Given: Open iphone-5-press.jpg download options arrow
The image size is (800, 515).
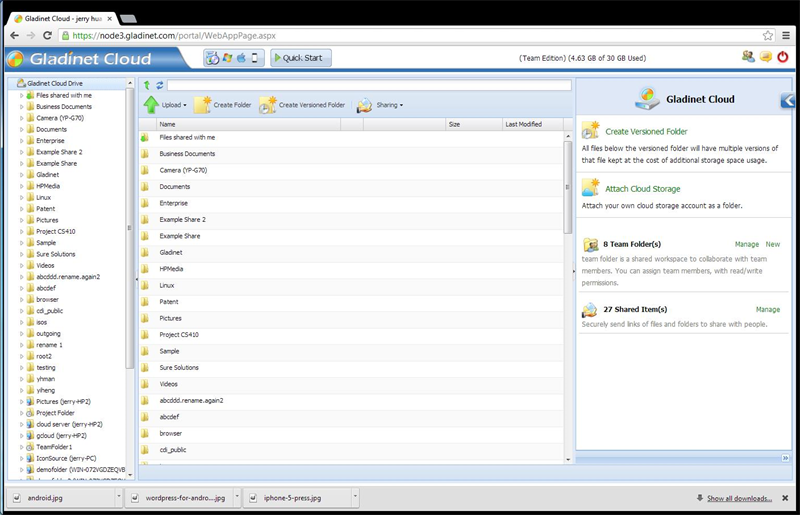Looking at the screenshot, I should coord(355,497).
